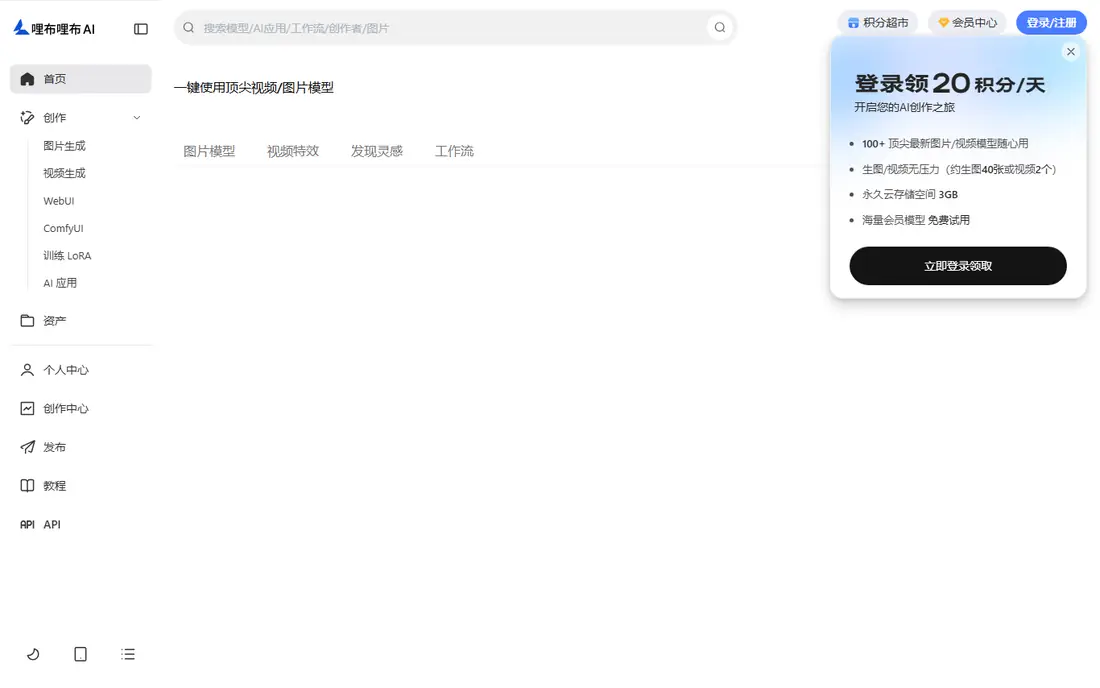This screenshot has height=688, width=1100.
Task: Open AI 应用 in the sidebar
Action: tap(60, 283)
